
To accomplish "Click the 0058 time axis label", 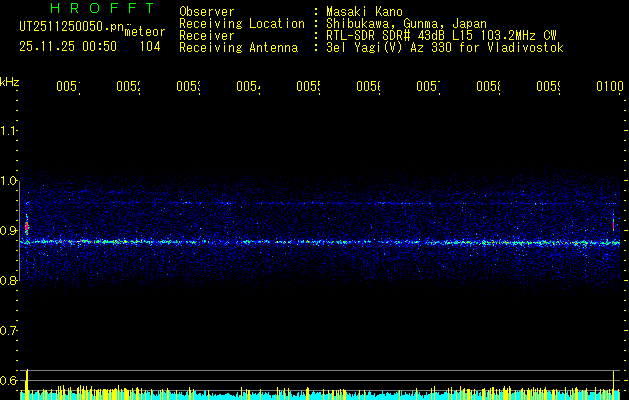I will tap(488, 86).
